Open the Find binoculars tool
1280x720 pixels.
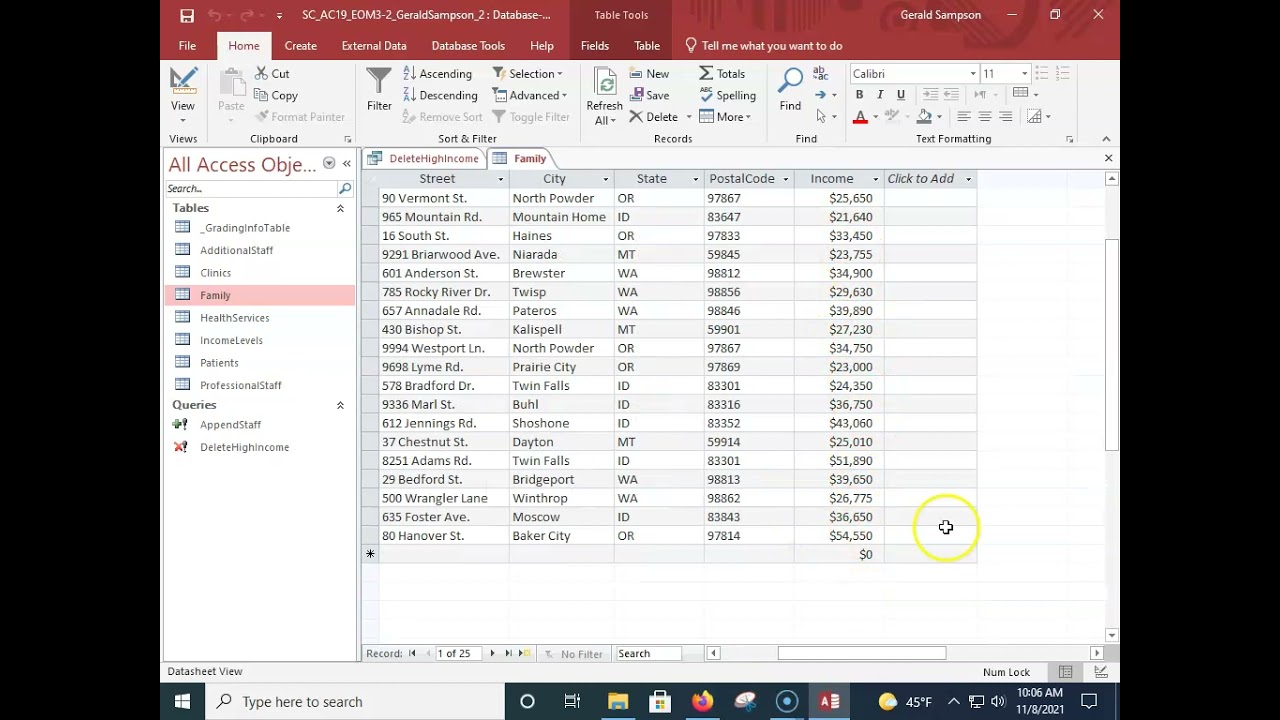tap(790, 89)
